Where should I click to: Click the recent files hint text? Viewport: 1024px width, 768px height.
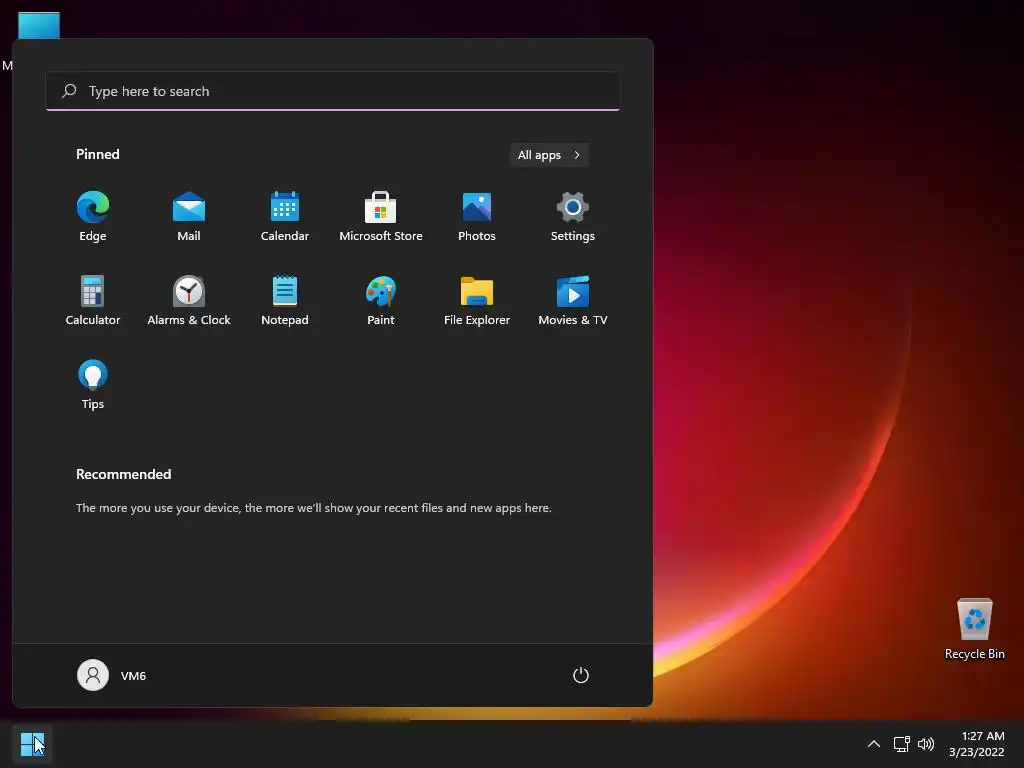(x=313, y=507)
